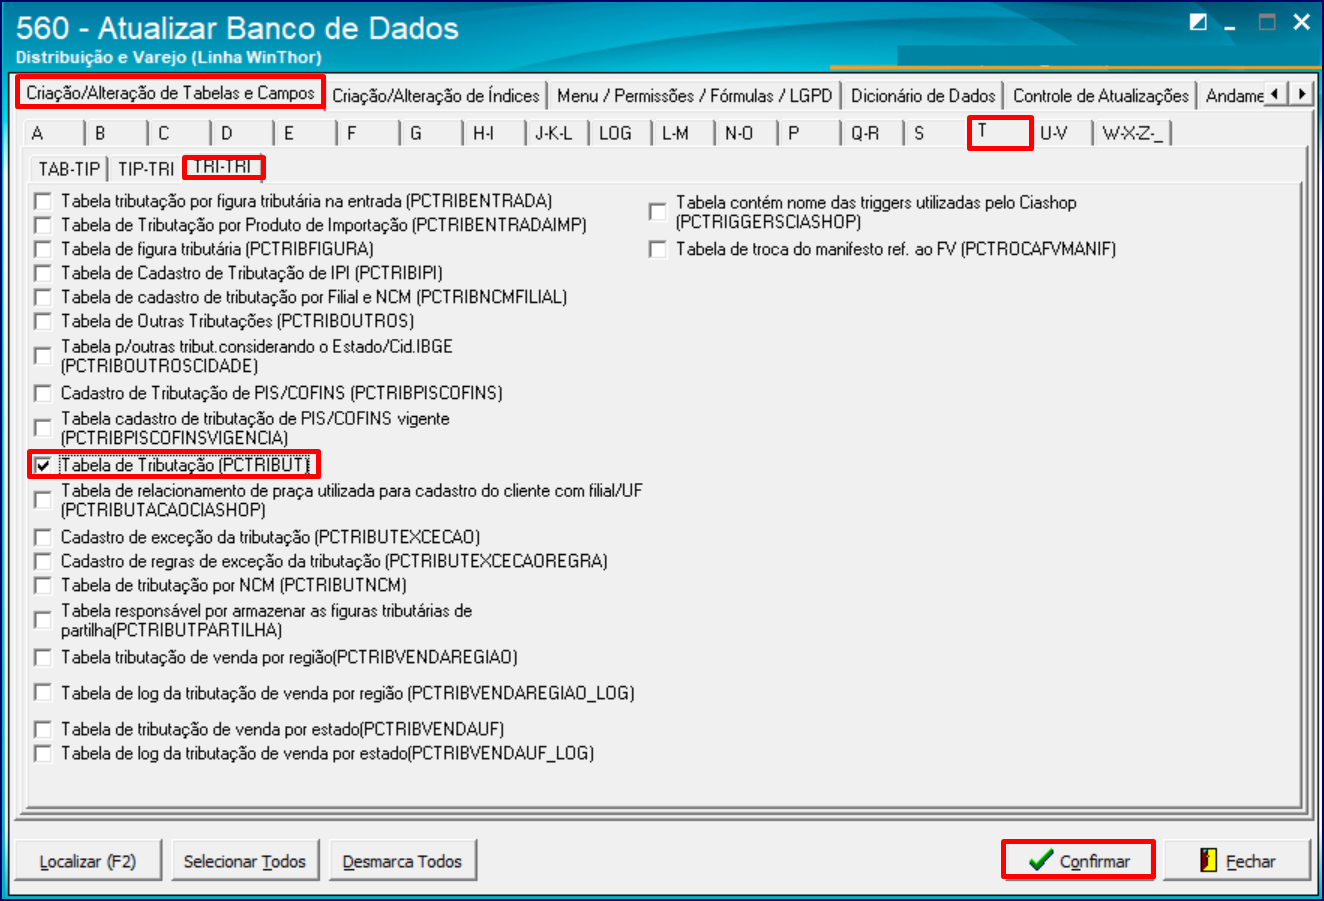Open Criação/Alteração de Tabelas e Campos tab

pos(170,93)
